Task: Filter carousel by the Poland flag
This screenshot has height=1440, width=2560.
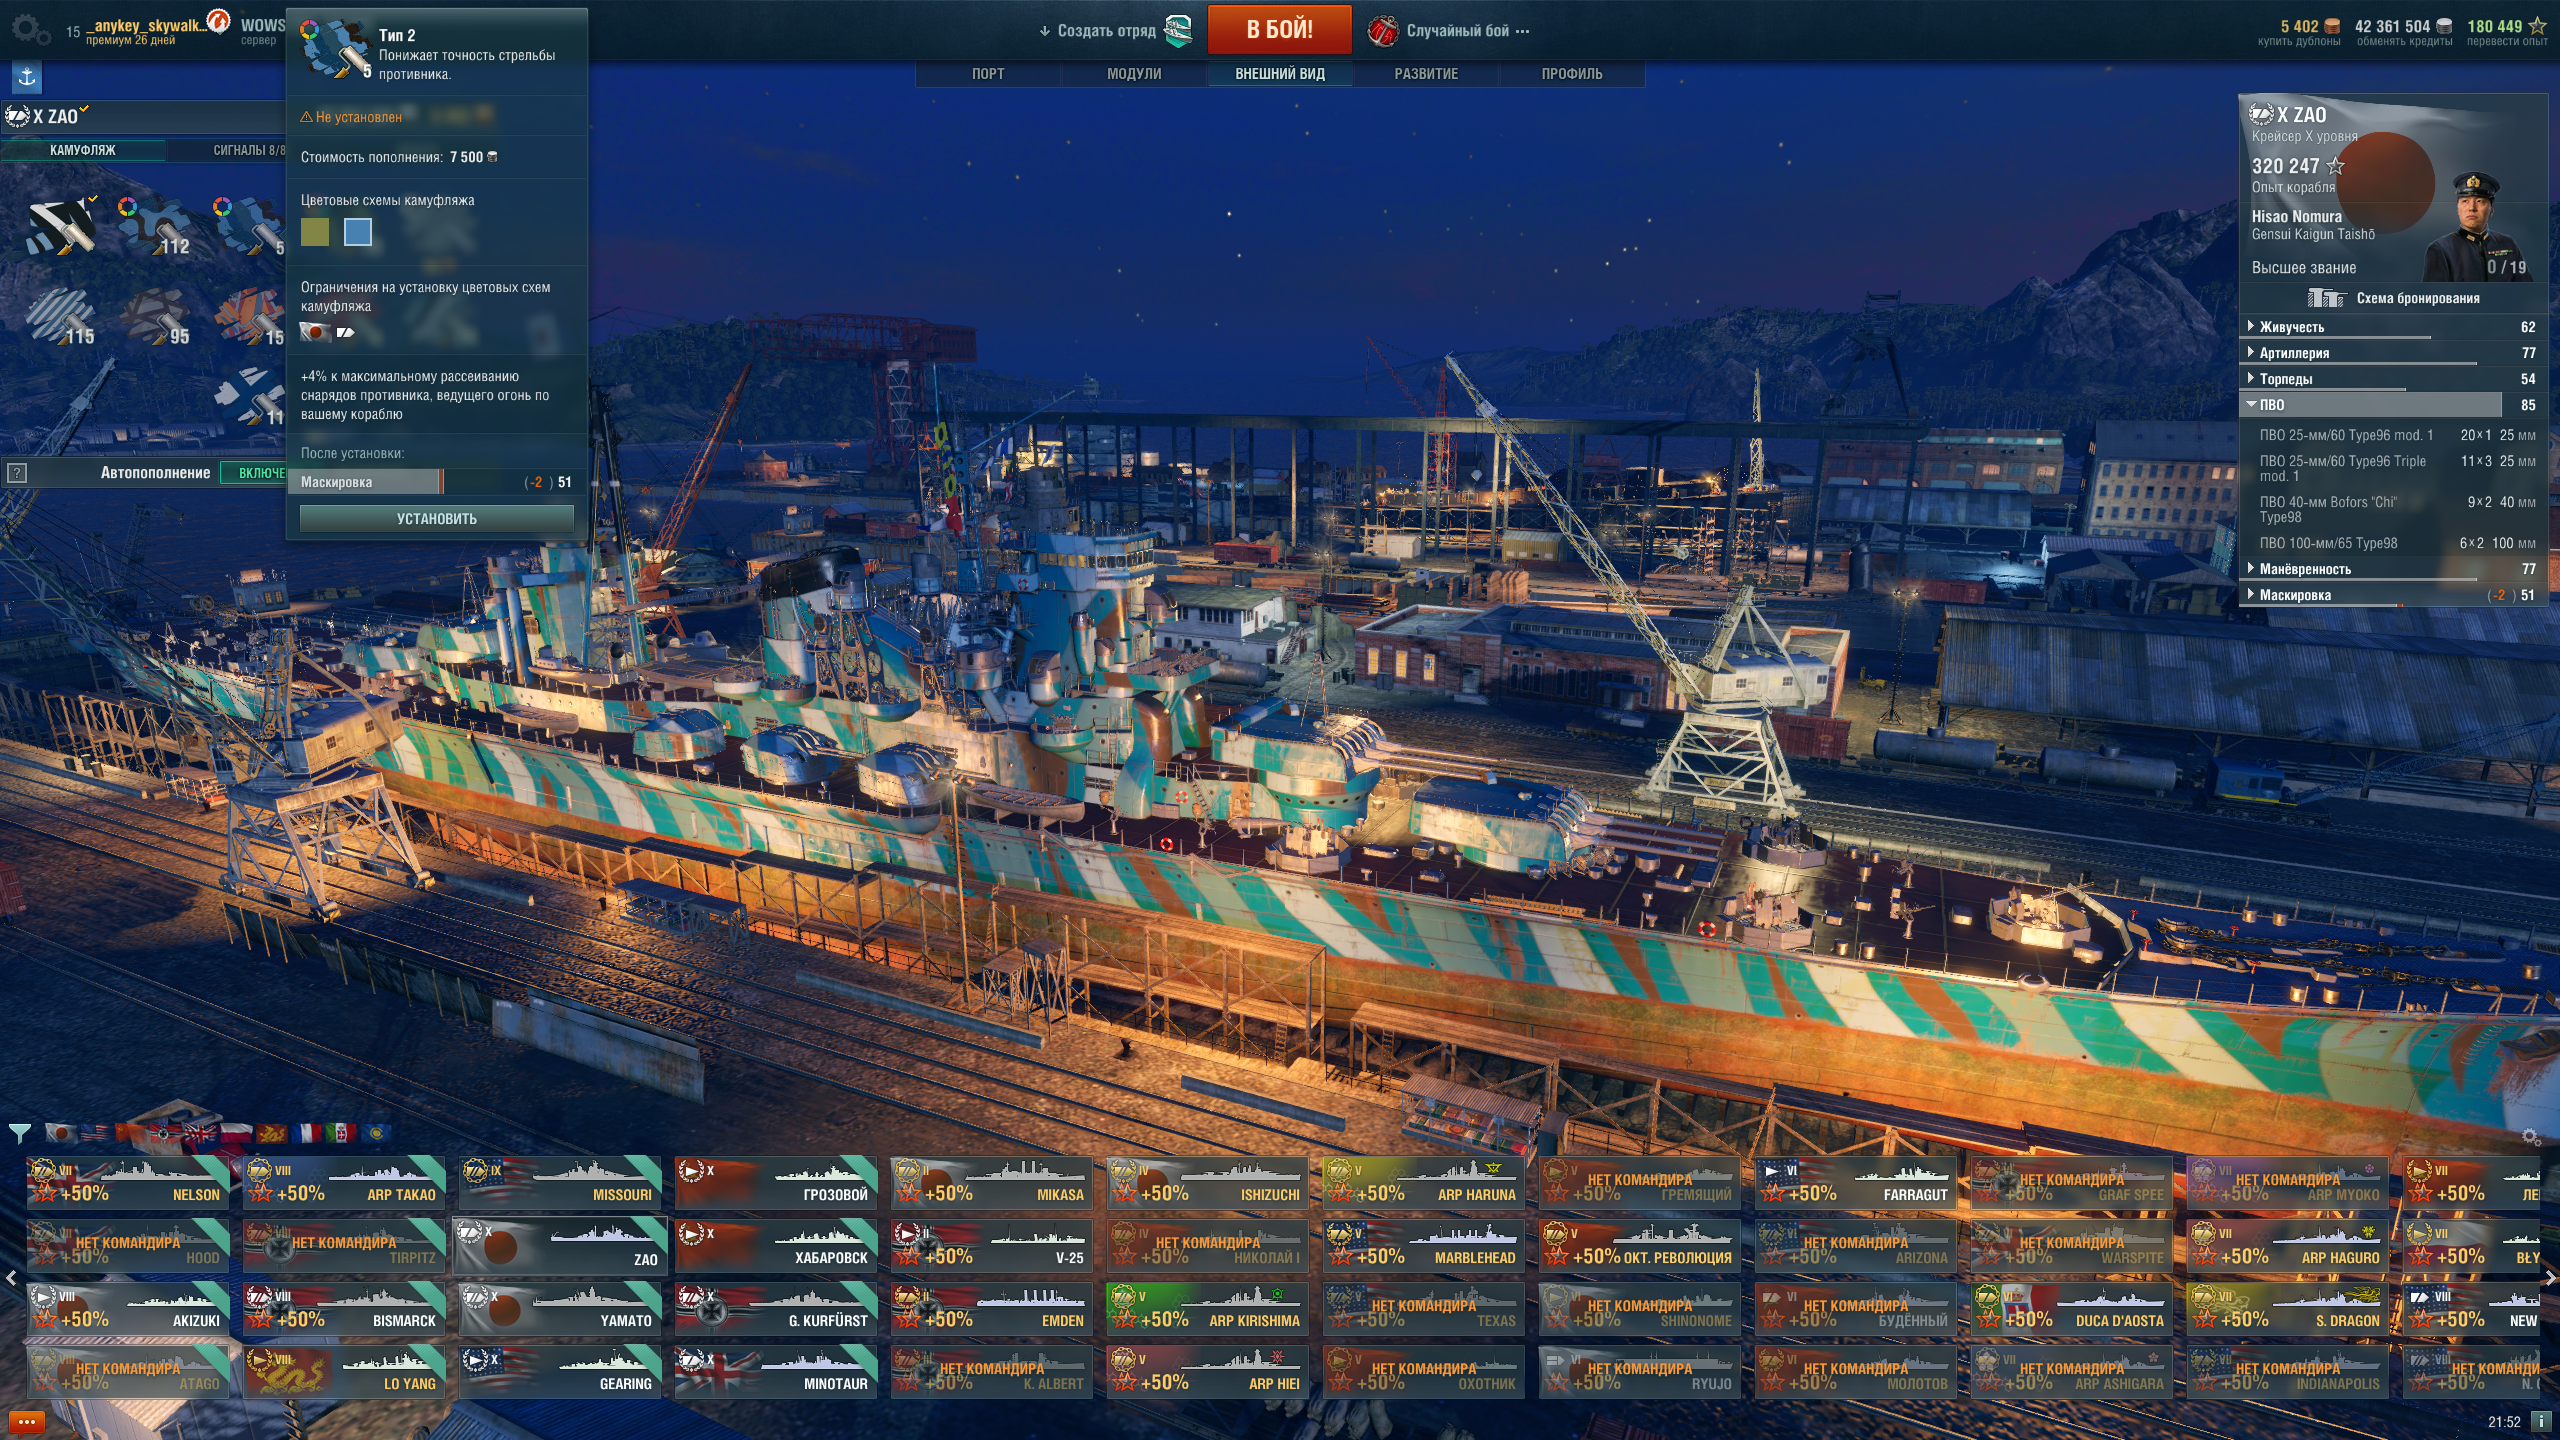Action: (236, 1133)
